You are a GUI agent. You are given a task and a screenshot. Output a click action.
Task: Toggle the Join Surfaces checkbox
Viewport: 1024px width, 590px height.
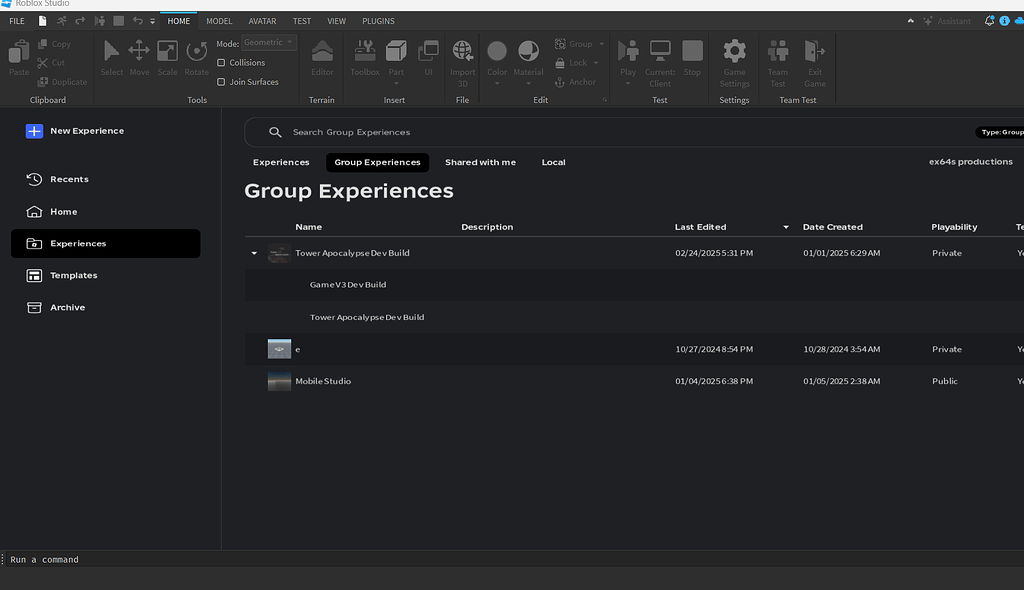pos(221,82)
